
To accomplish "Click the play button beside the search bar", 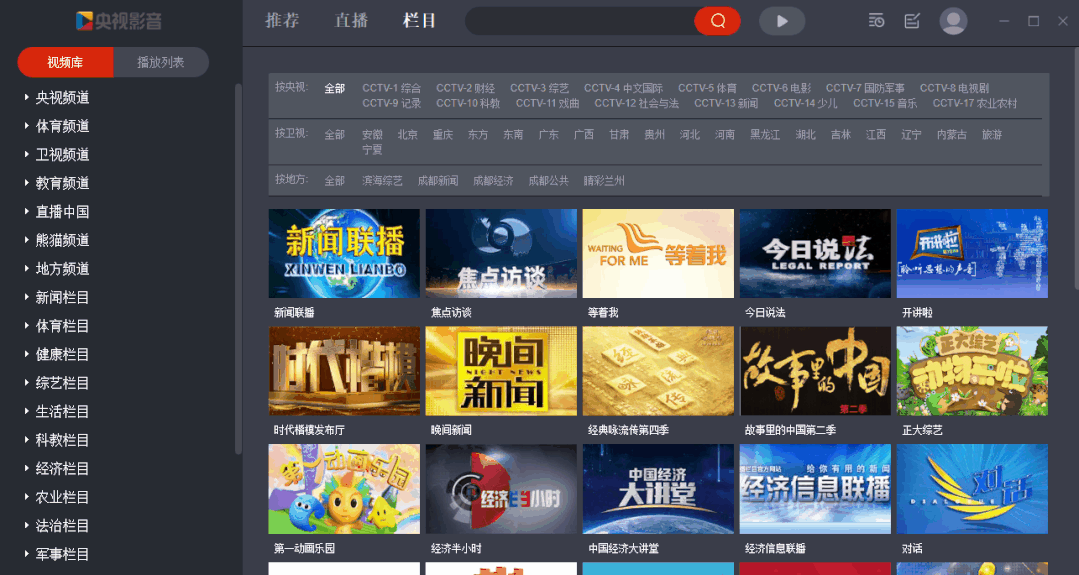I will point(782,21).
